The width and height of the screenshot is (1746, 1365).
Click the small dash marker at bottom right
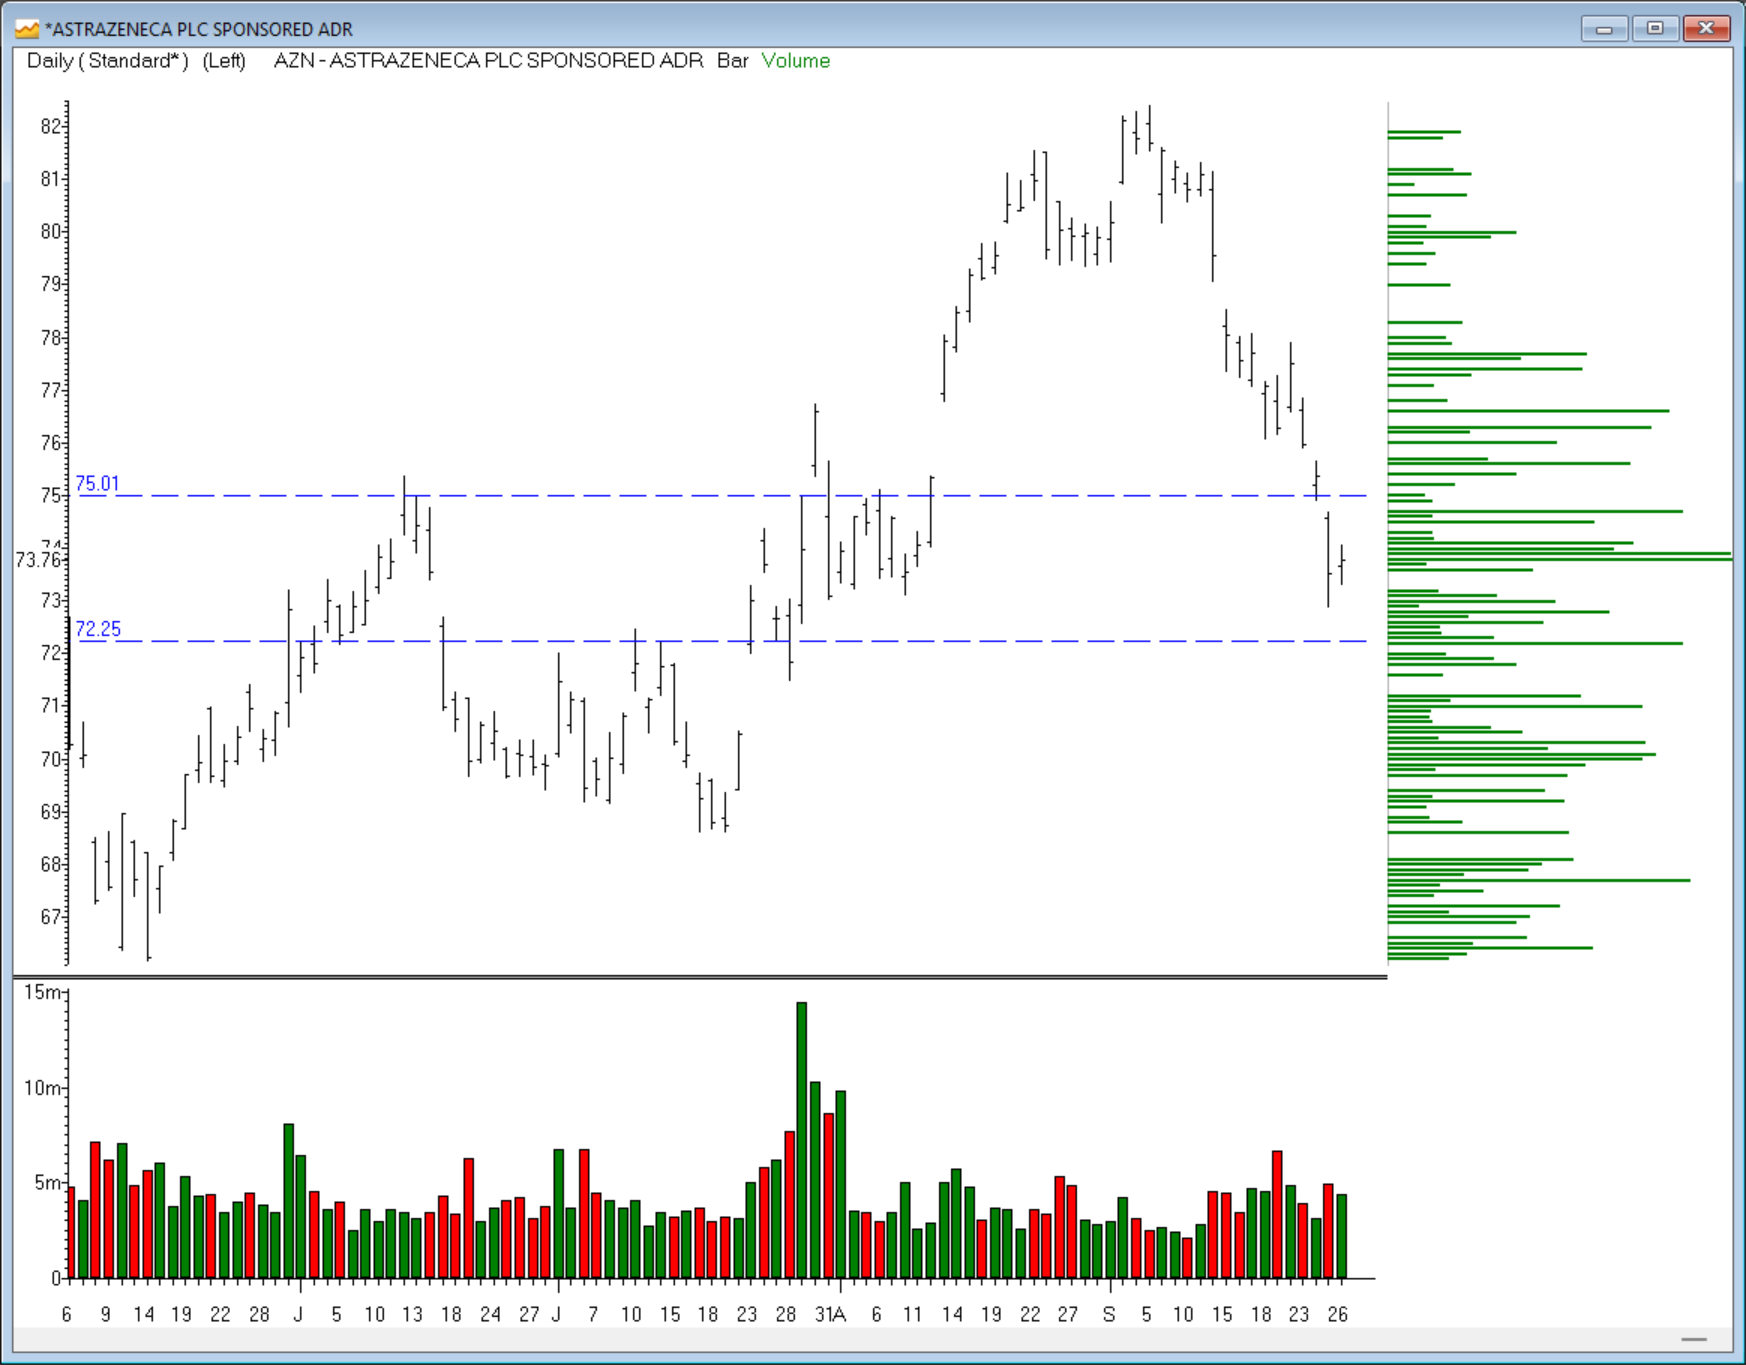[x=1694, y=1339]
